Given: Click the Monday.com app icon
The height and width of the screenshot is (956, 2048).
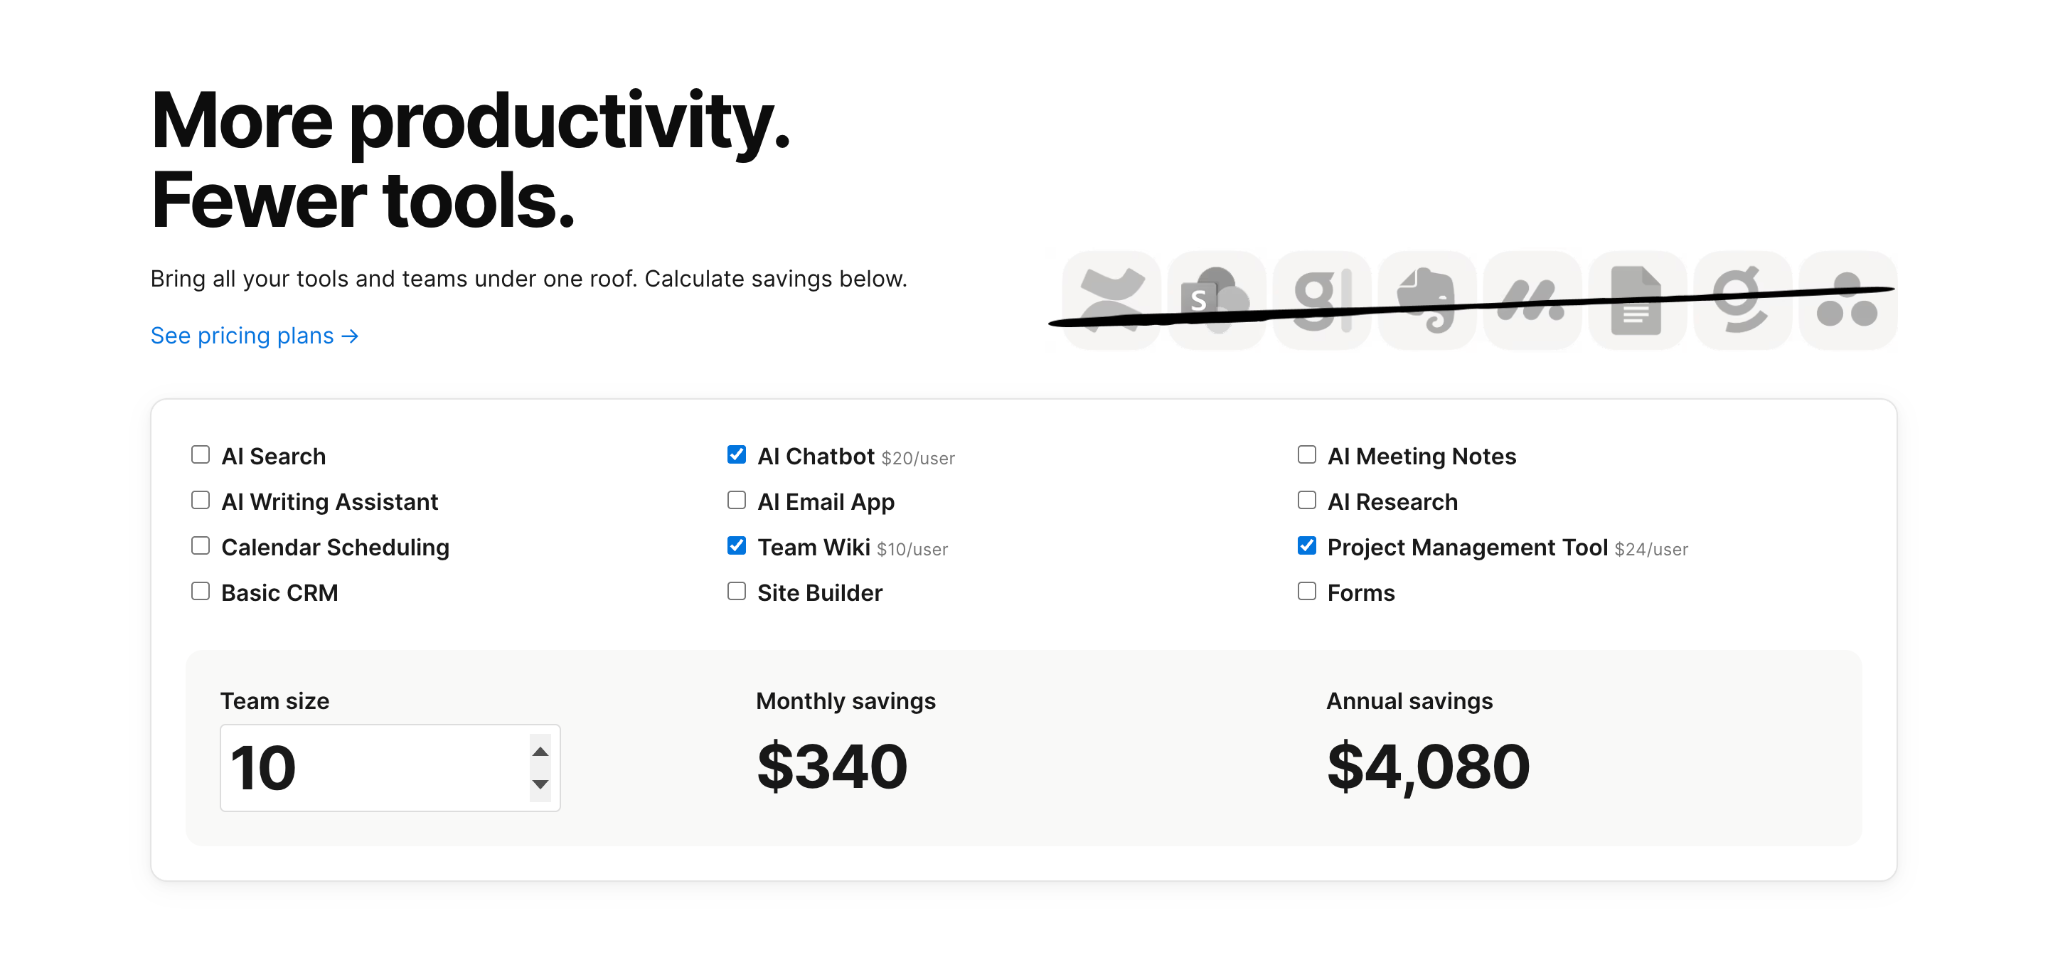Looking at the screenshot, I should click(1532, 300).
